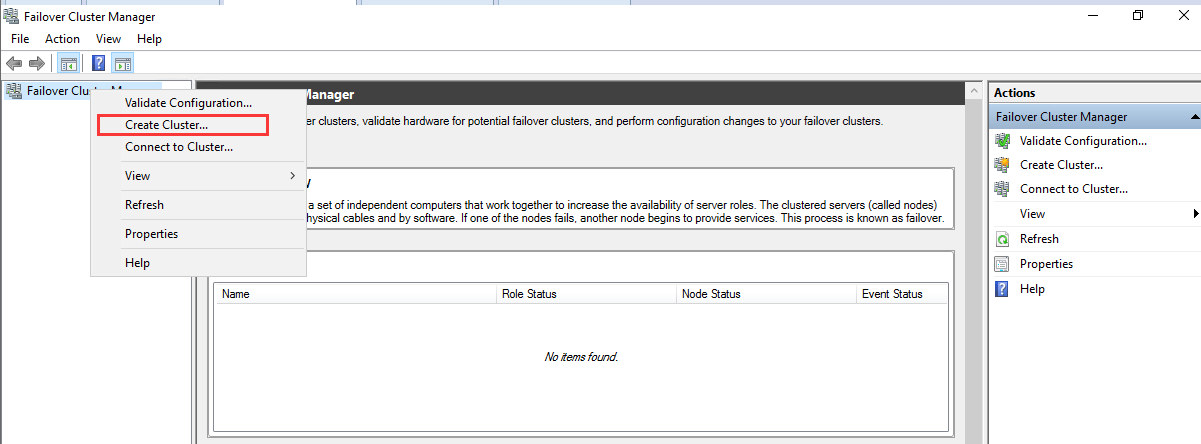Screen dimensions: 1201x444
Task: Choose Help in context menu
Action: click(198, 263)
